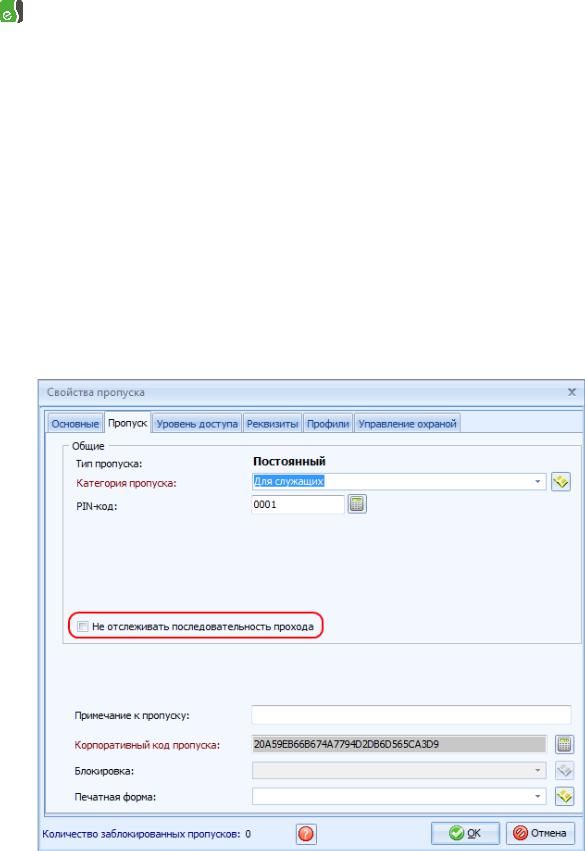The width and height of the screenshot is (585, 851).
Task: Click the green logo icon at top-left
Action: point(11,11)
